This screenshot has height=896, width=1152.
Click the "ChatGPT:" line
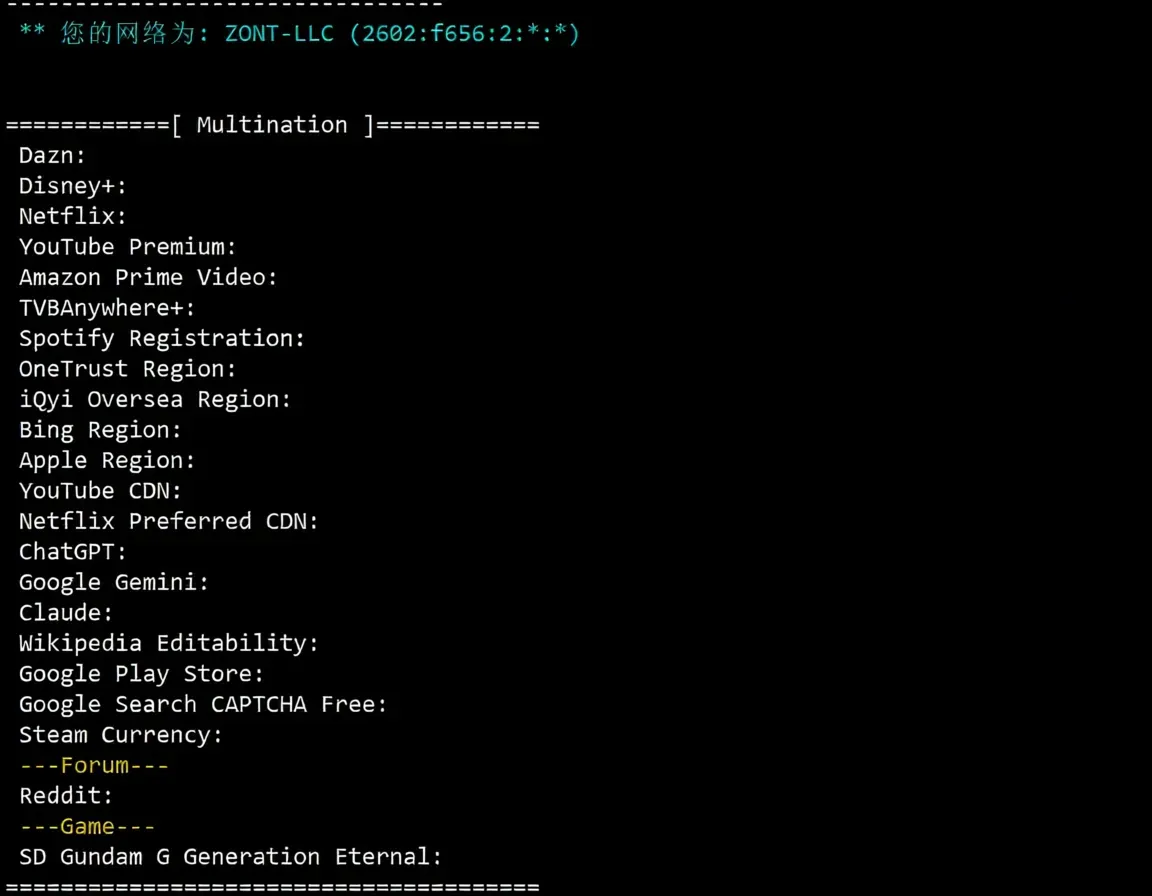coord(73,552)
